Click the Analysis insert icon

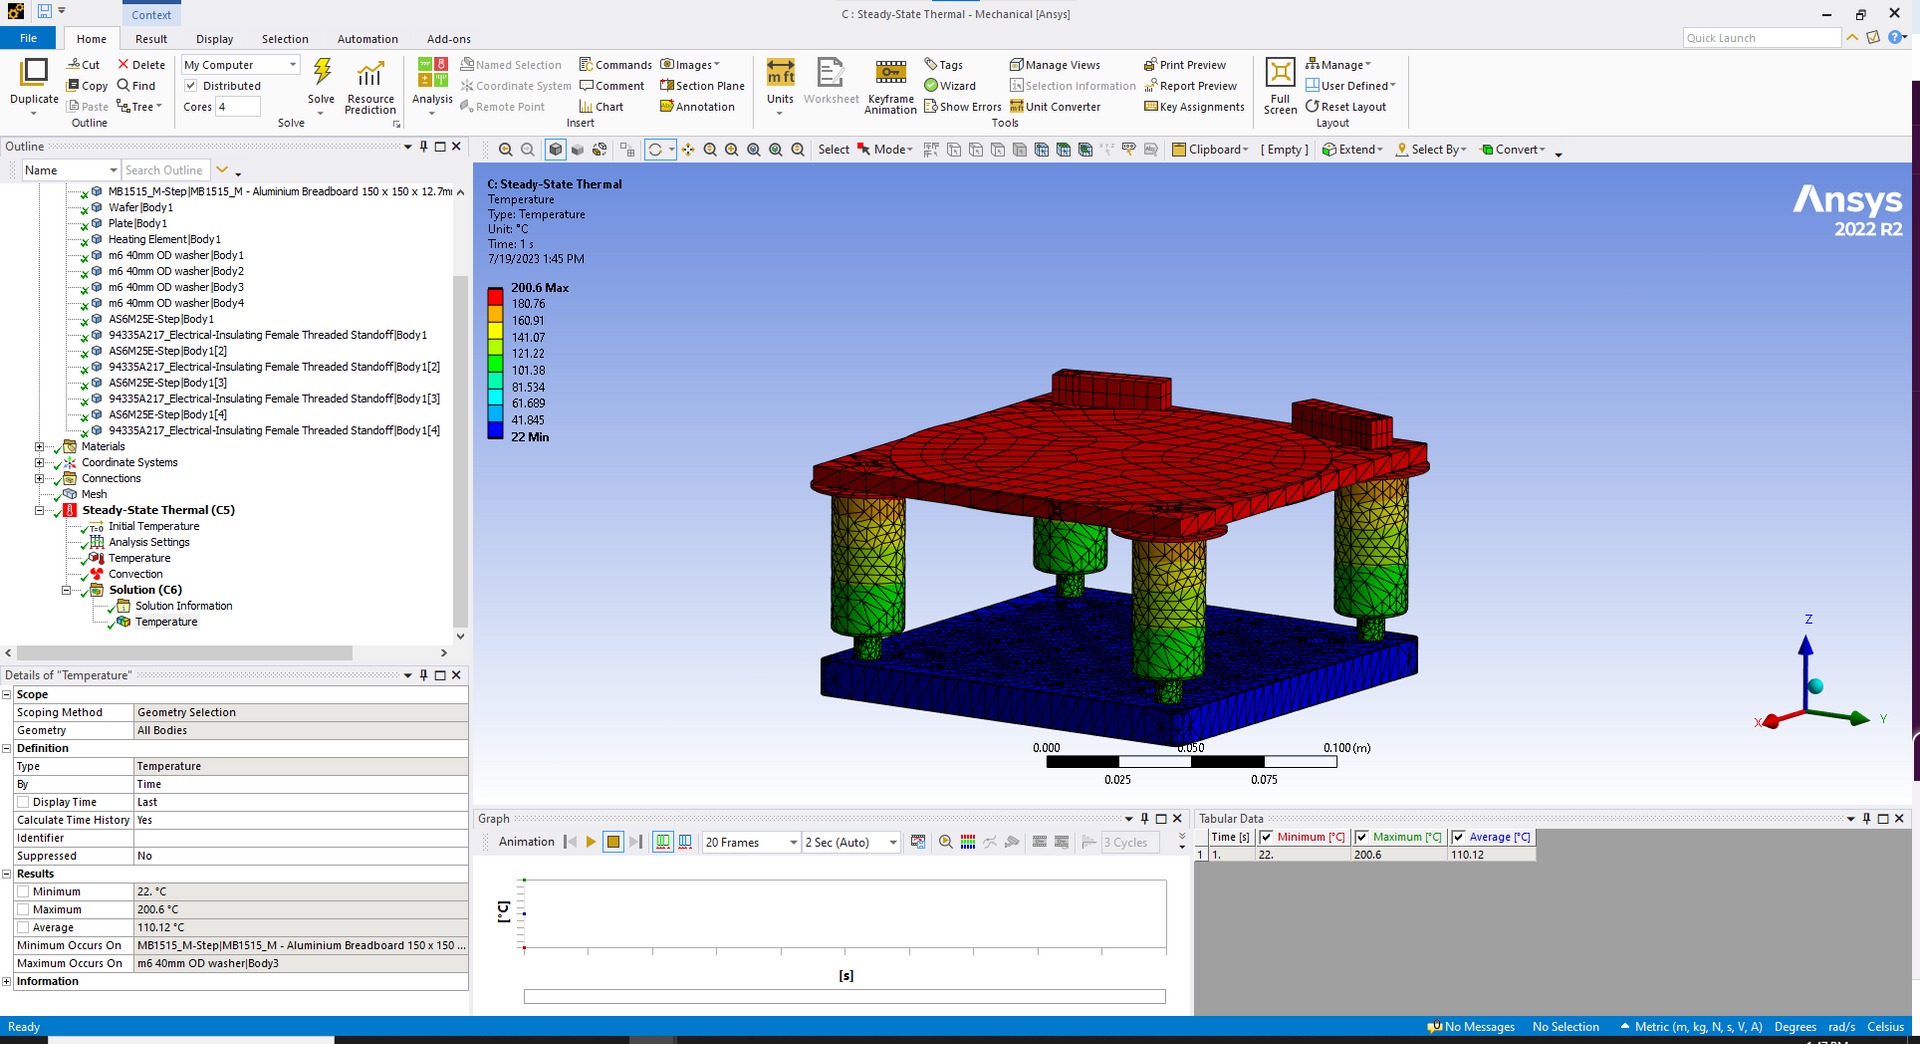pos(432,73)
